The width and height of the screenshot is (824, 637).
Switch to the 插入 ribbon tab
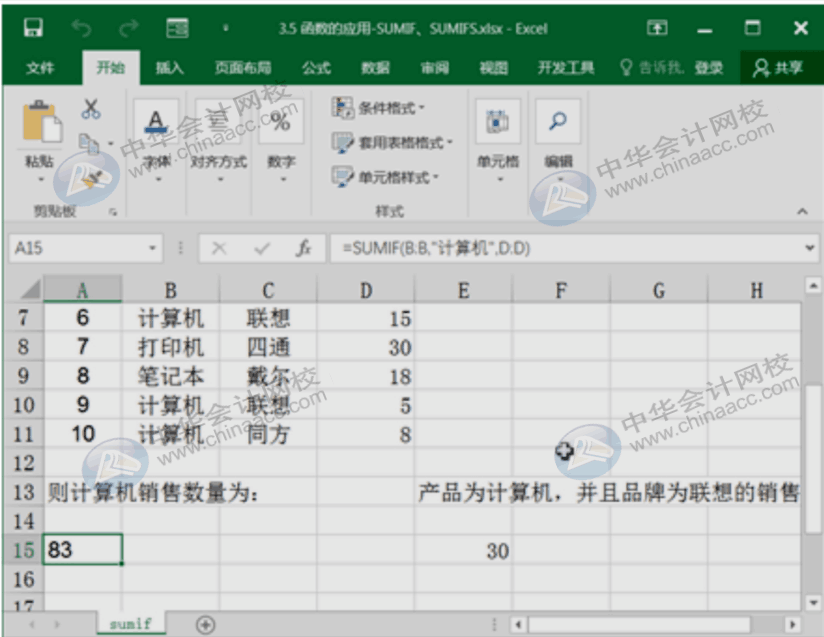tap(169, 67)
